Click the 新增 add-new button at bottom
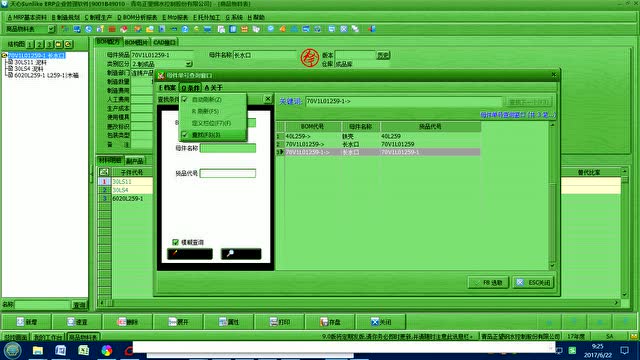The height and width of the screenshot is (360, 640). point(27,322)
